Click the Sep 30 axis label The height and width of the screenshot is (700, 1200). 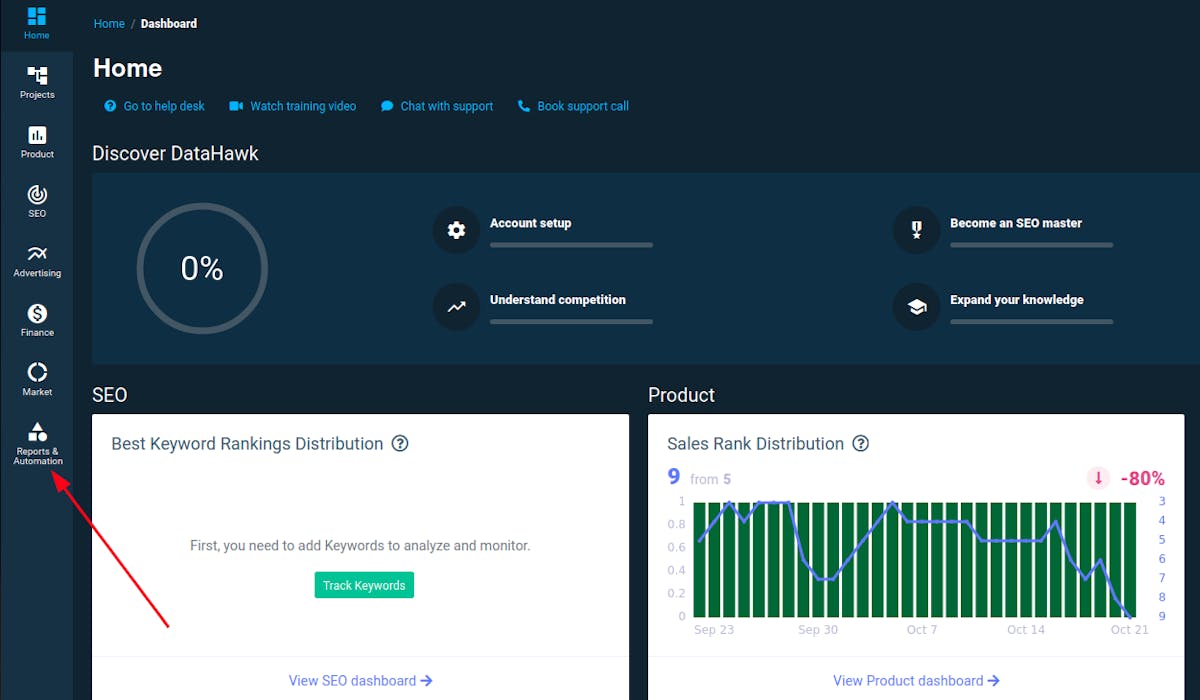[817, 630]
